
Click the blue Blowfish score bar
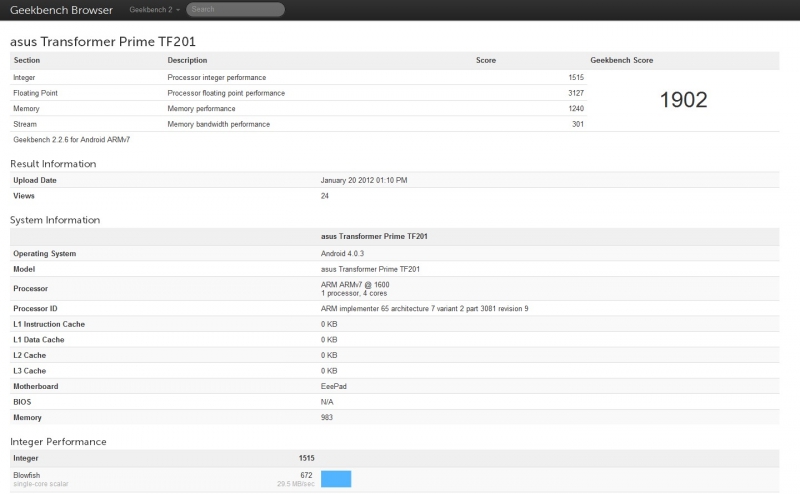pyautogui.click(x=336, y=479)
